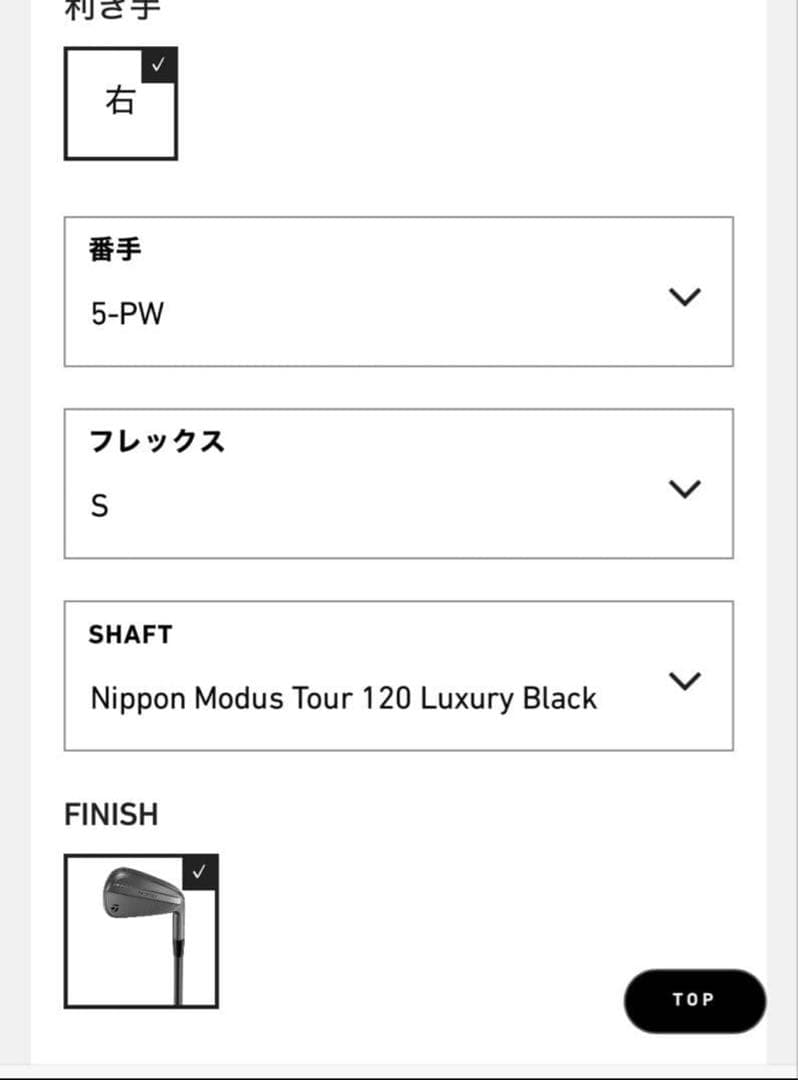Toggle the checkmark on the FINISH swatch
798x1080 pixels.
coord(201,870)
